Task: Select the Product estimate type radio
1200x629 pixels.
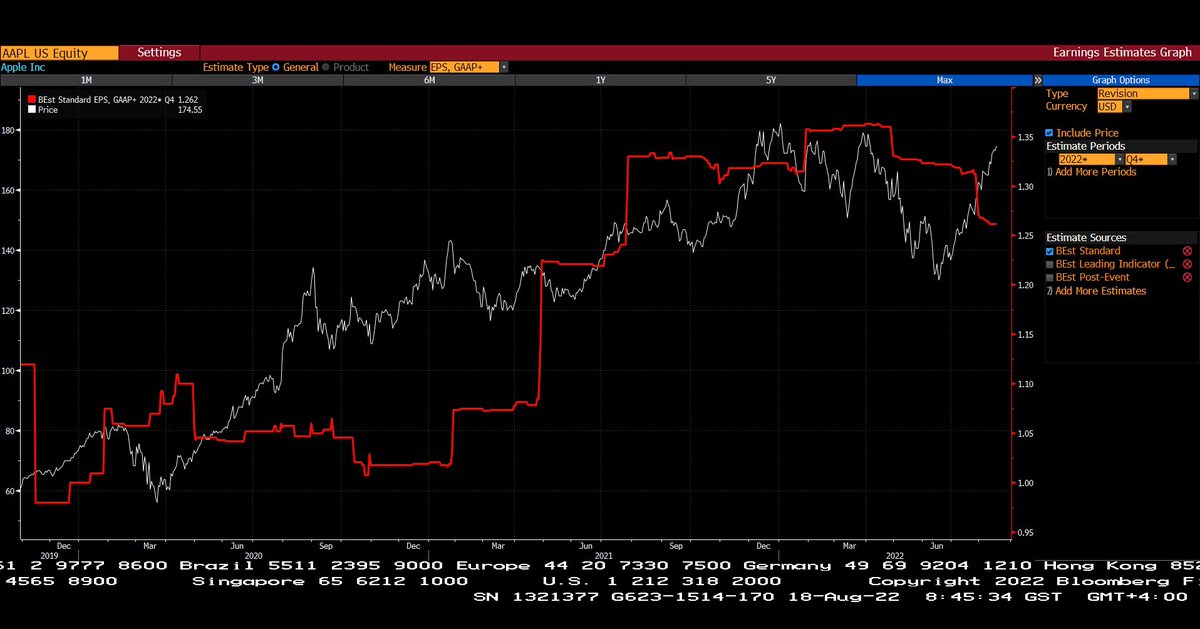Action: tap(326, 67)
